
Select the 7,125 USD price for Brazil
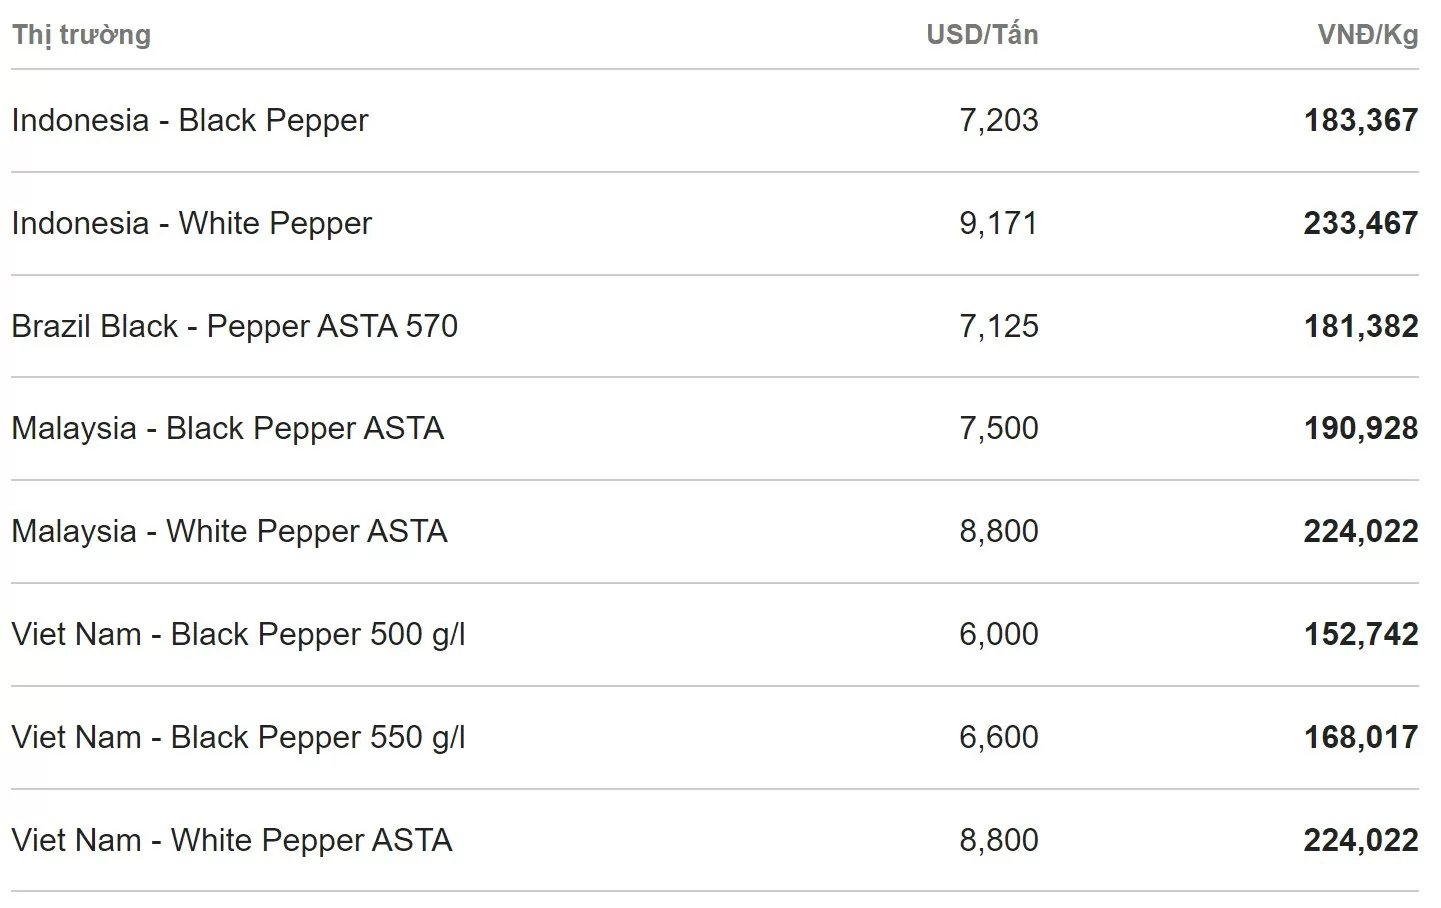tap(998, 326)
